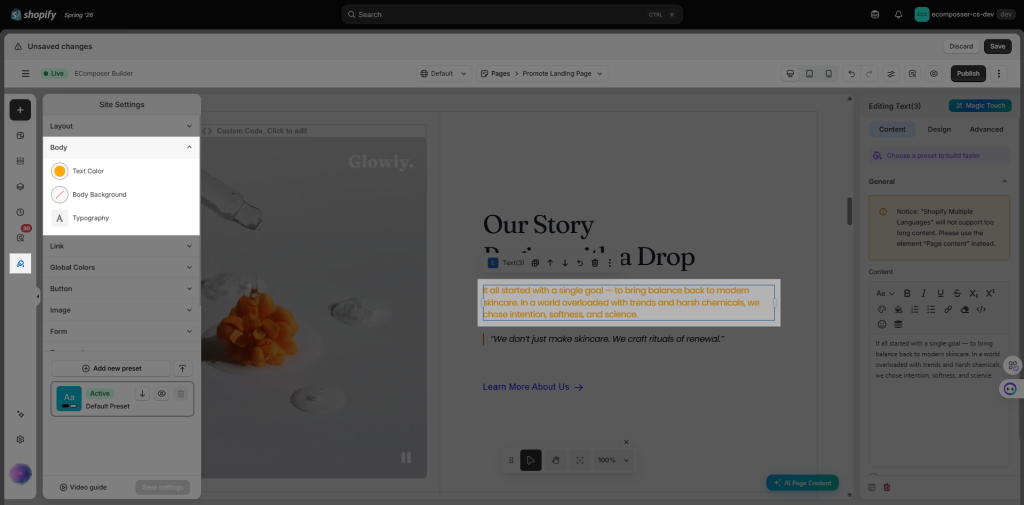Screen dimensions: 1024x505
Task: Open the orange Text Color swatch
Action: click(x=59, y=171)
